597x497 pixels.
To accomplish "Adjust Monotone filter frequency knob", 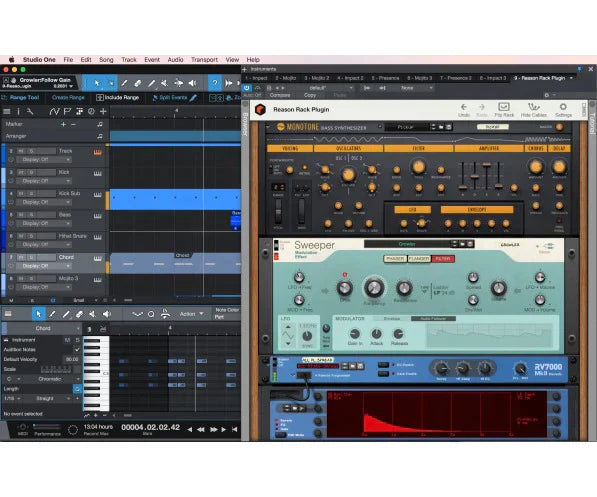I will click(418, 167).
